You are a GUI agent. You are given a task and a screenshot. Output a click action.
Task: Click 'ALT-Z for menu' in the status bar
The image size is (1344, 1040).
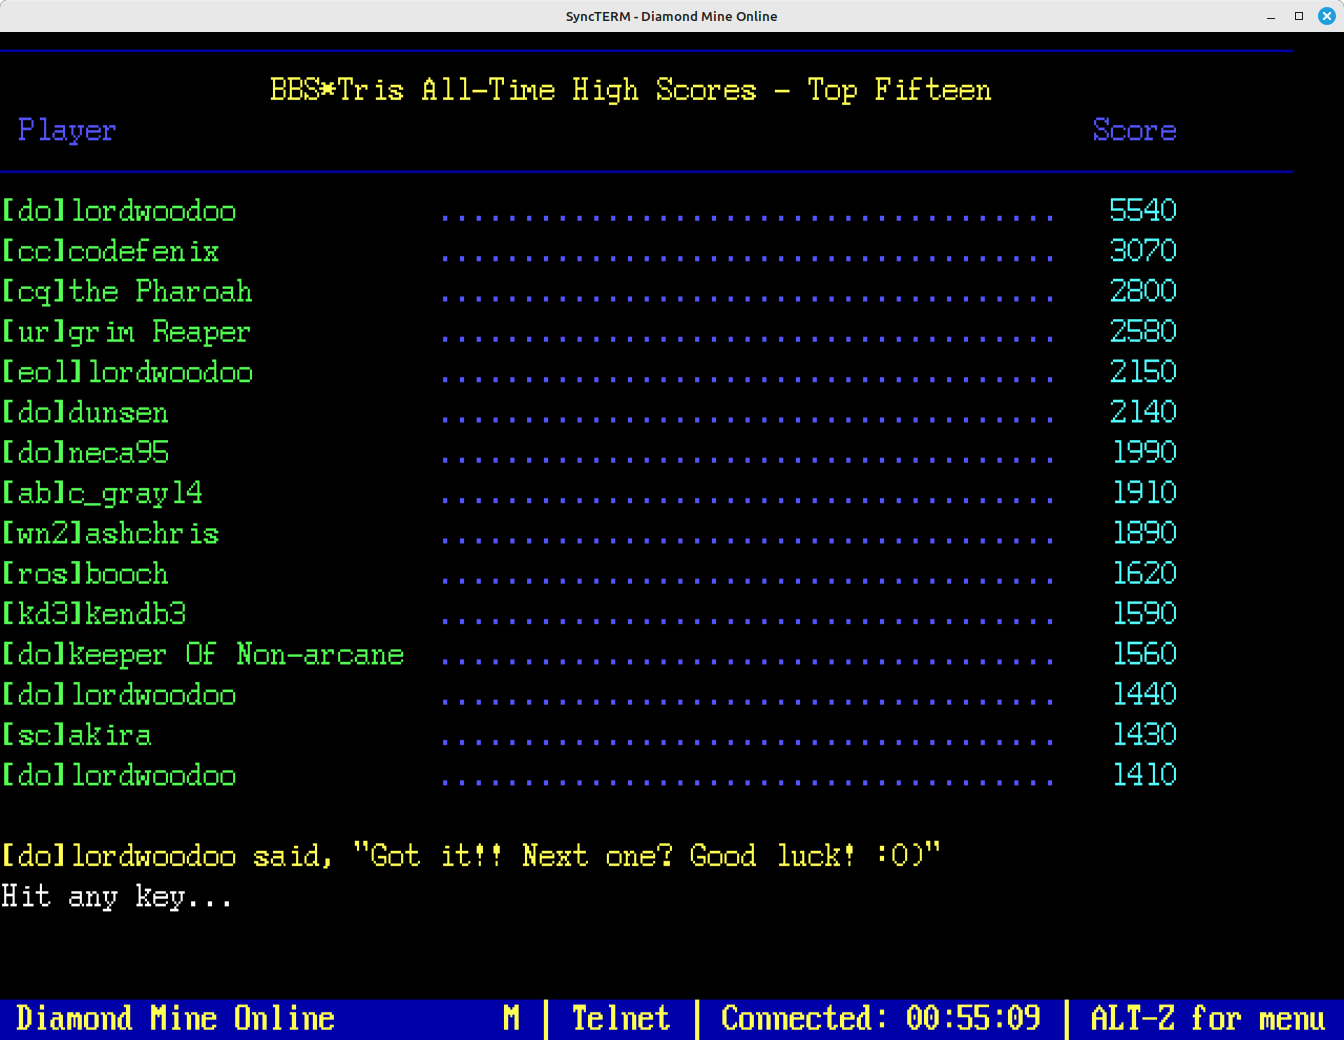point(1208,1019)
